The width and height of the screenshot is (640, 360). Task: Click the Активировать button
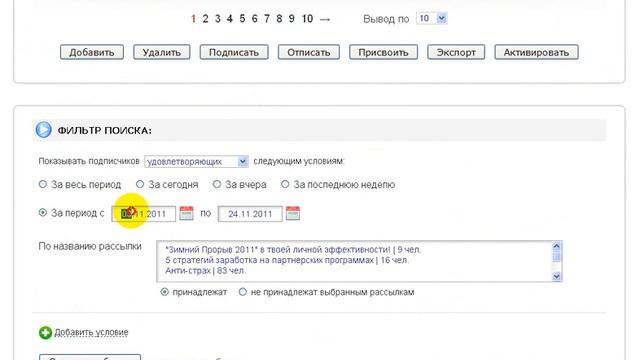click(536, 52)
